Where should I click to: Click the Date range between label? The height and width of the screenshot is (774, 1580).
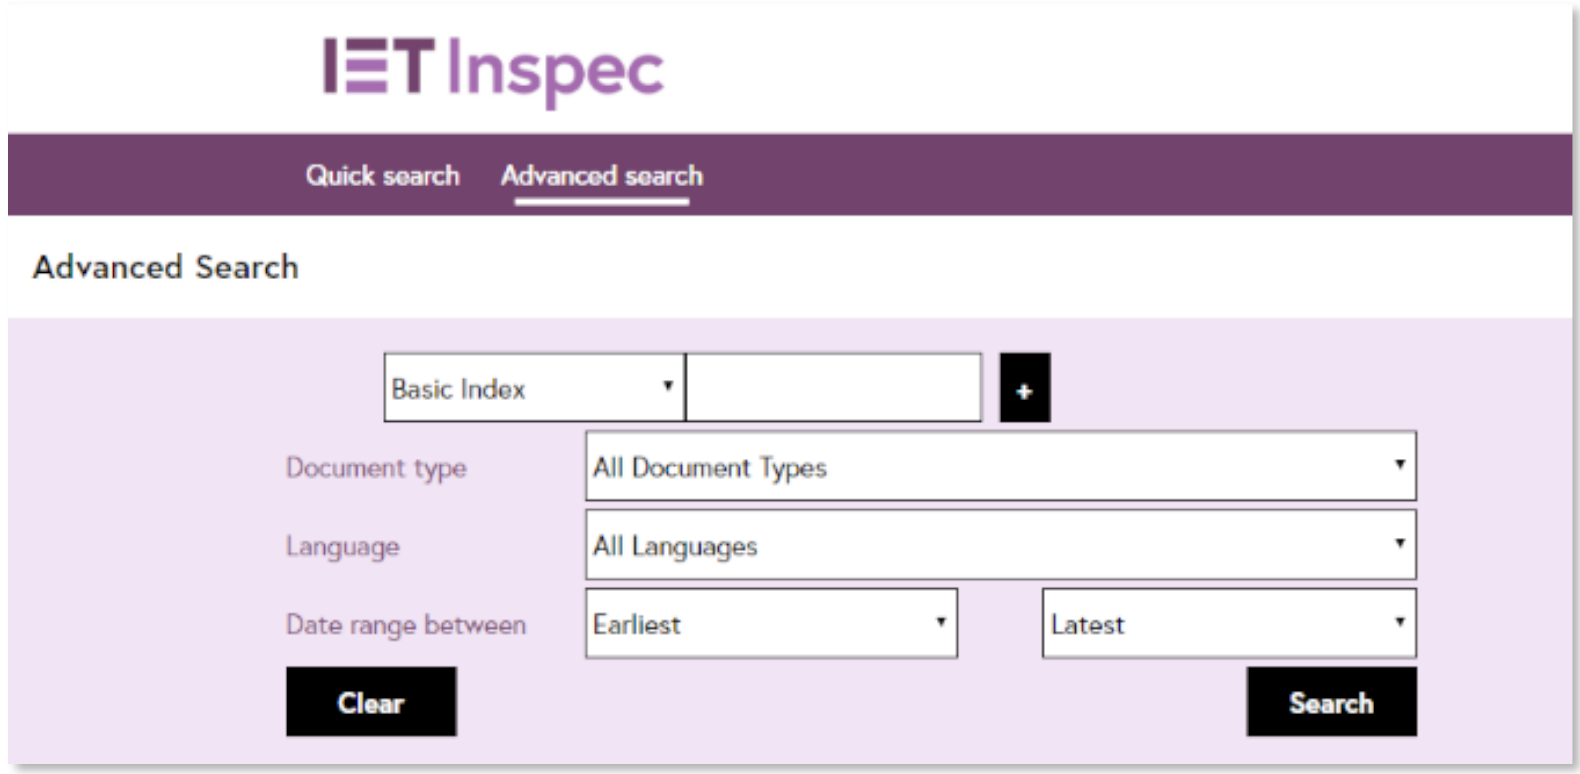pyautogui.click(x=405, y=625)
